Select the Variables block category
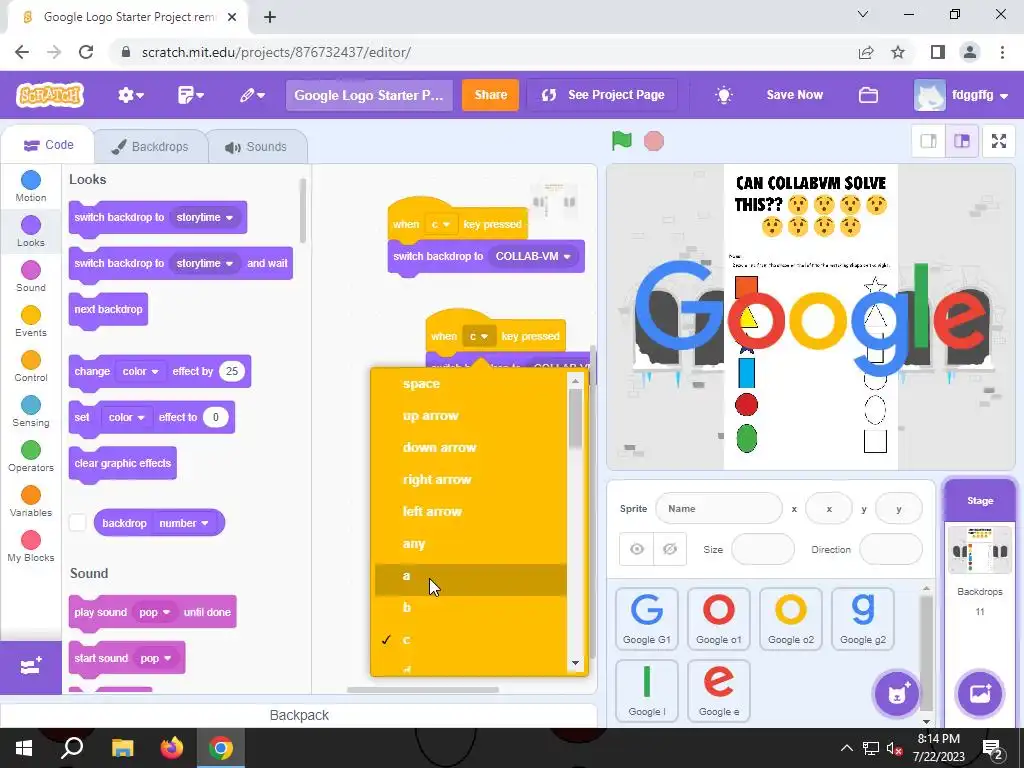Screen dimensions: 1024x768 31,502
